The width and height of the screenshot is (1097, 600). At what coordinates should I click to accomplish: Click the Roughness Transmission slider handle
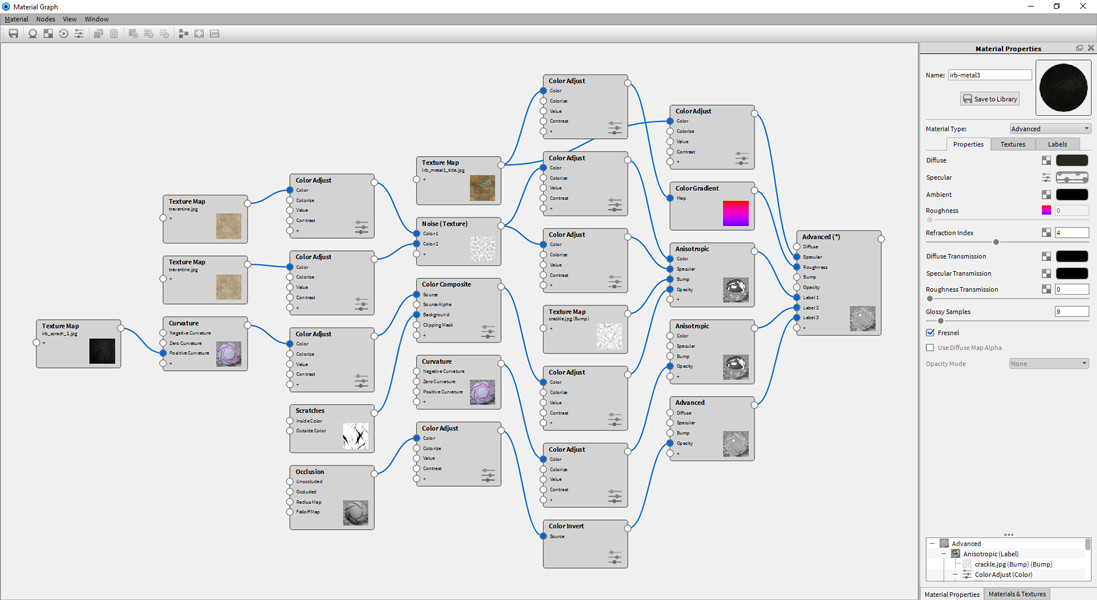pyautogui.click(x=929, y=299)
